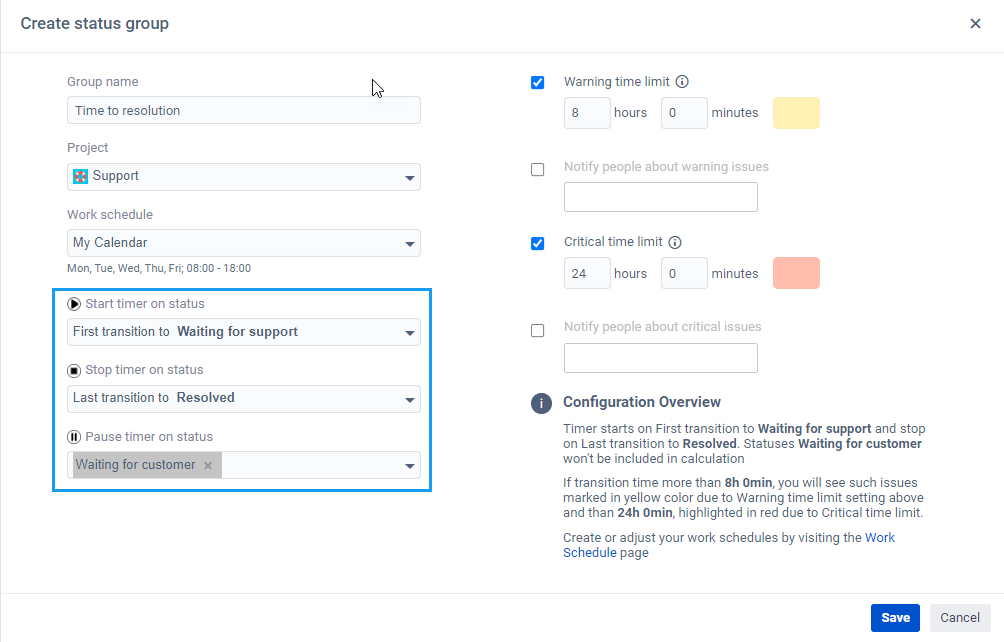This screenshot has height=642, width=1004.
Task: Uncheck the Critical time limit checkbox
Action: [x=538, y=244]
